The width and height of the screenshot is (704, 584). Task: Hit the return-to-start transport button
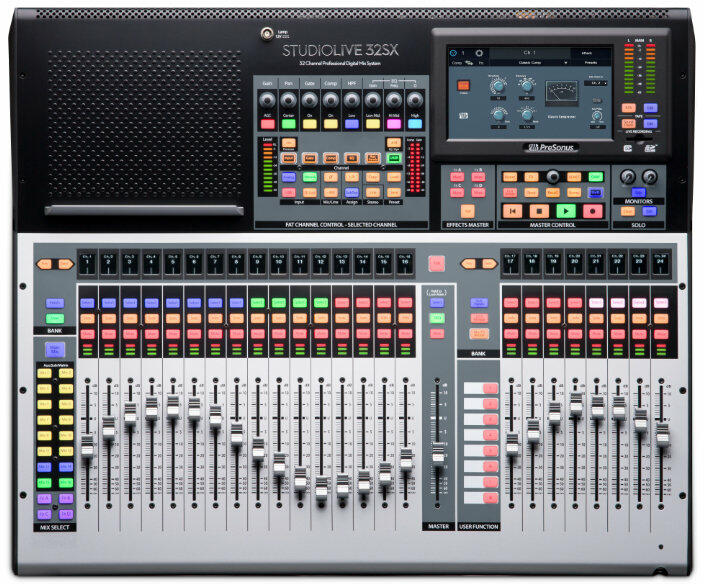click(512, 211)
